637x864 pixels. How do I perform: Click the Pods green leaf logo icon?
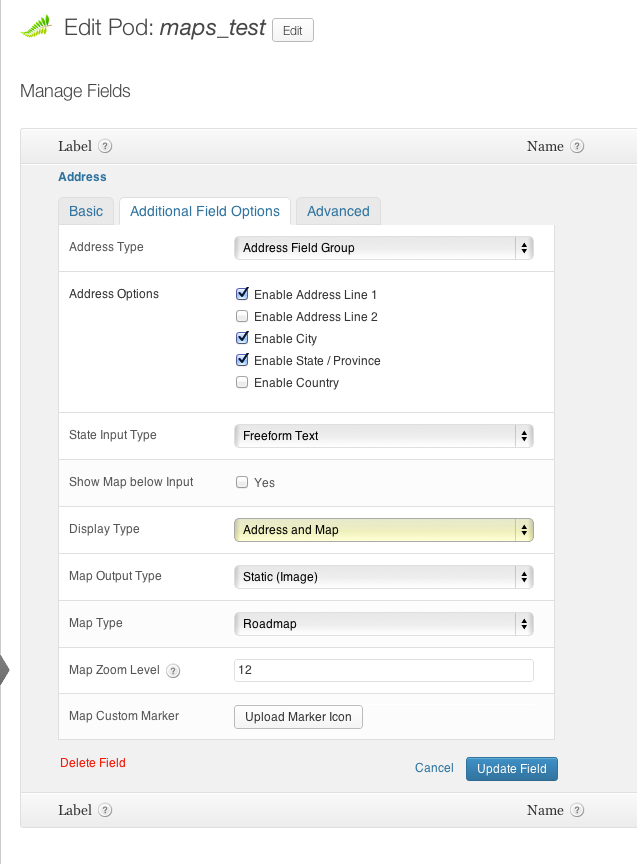pos(36,27)
